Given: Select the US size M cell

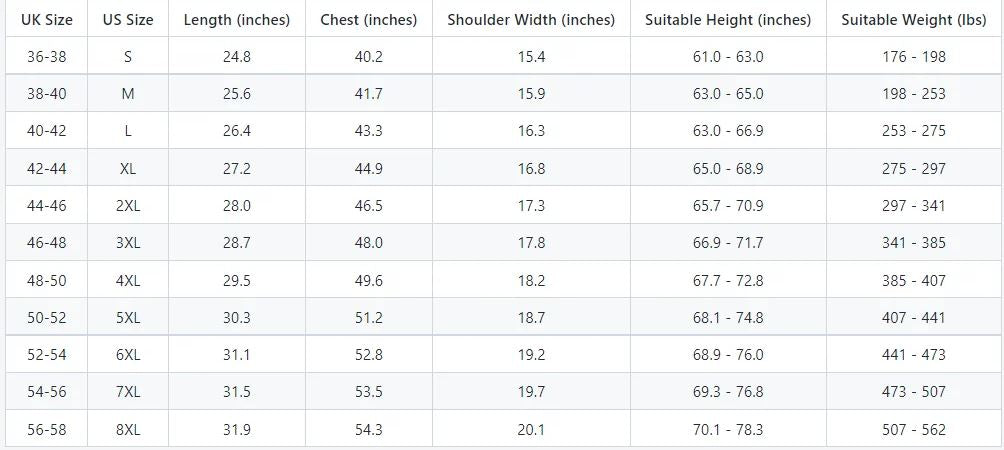Looking at the screenshot, I should coord(128,94).
